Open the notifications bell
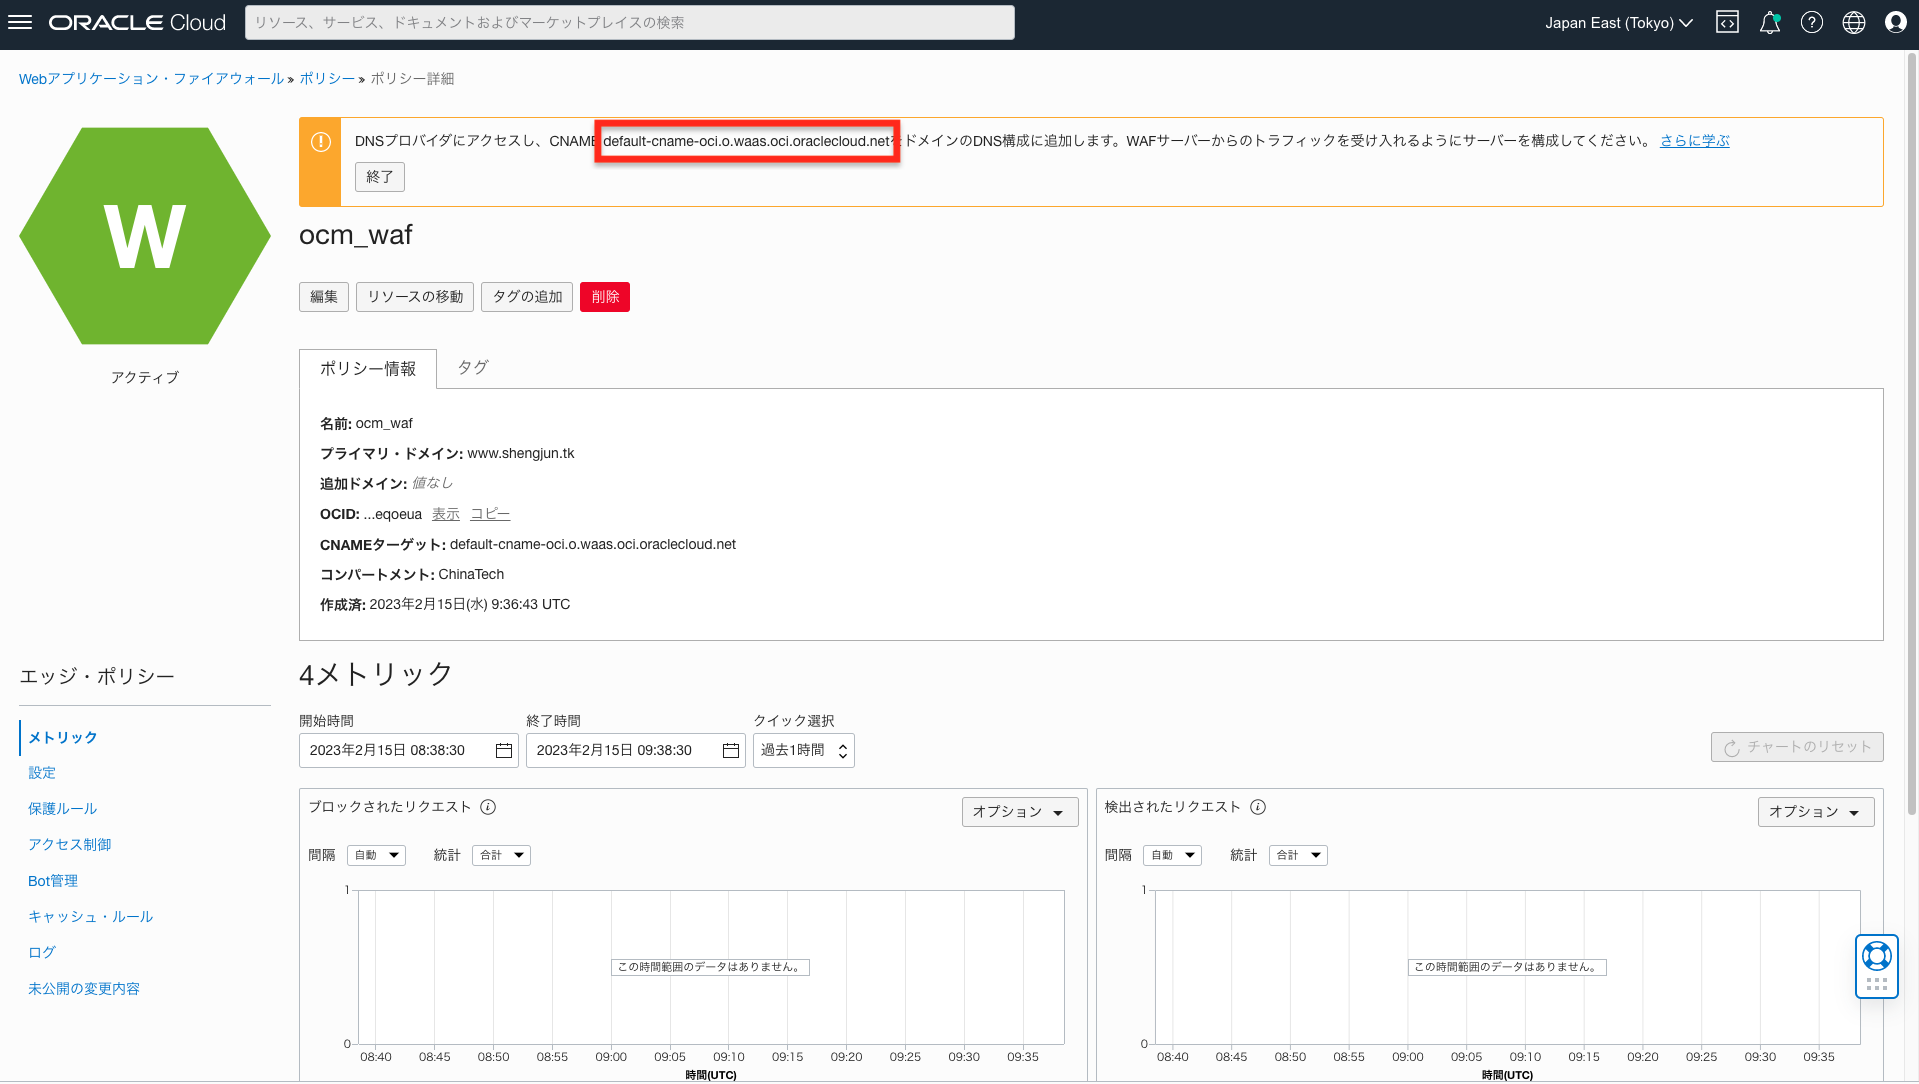This screenshot has width=1919, height=1084. click(1770, 22)
